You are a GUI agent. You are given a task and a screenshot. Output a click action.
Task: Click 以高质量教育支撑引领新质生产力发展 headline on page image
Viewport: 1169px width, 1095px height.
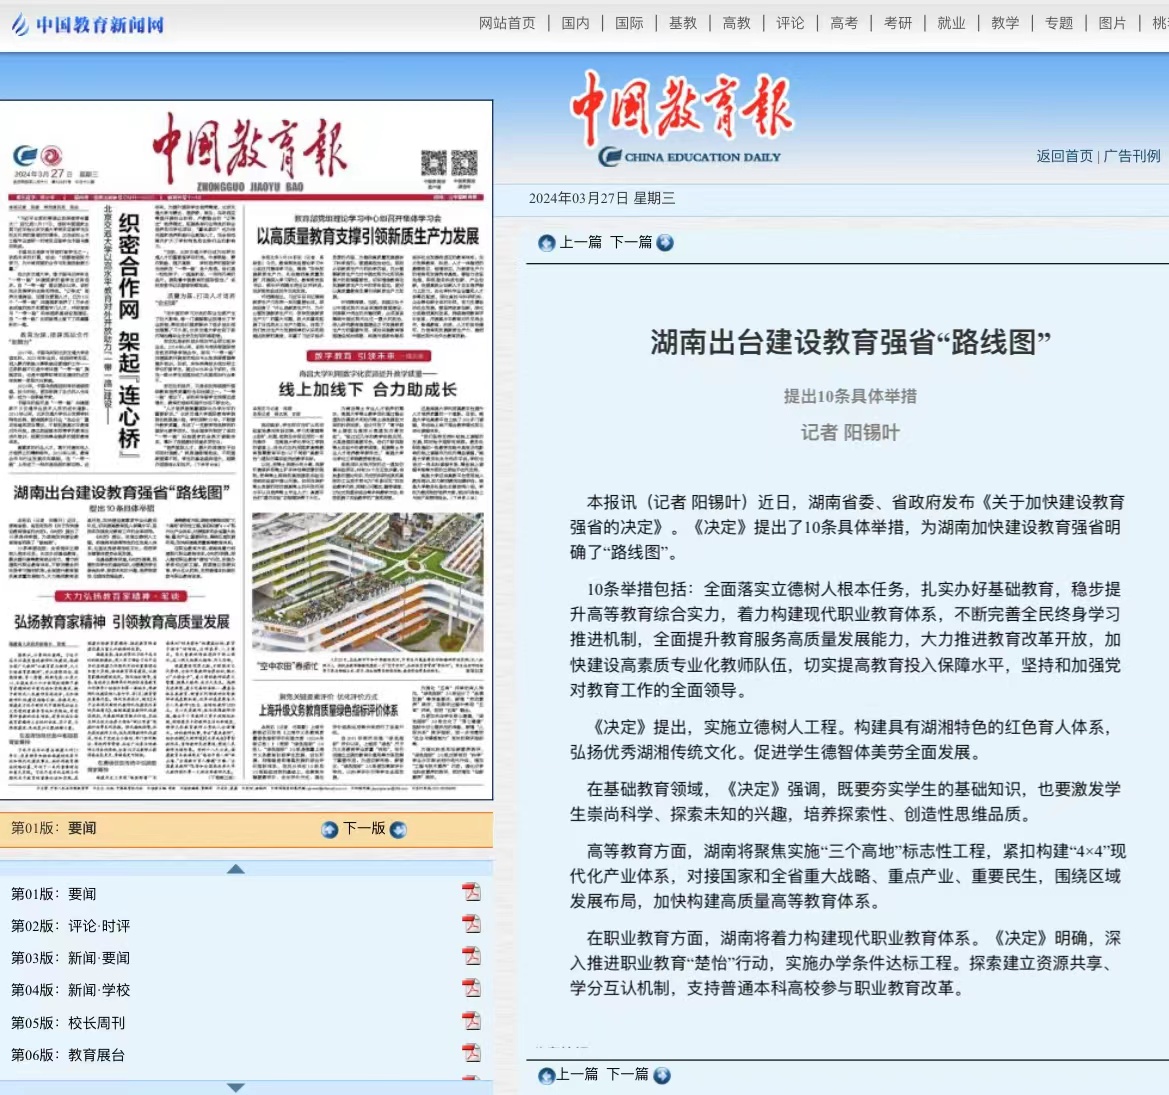tap(368, 236)
